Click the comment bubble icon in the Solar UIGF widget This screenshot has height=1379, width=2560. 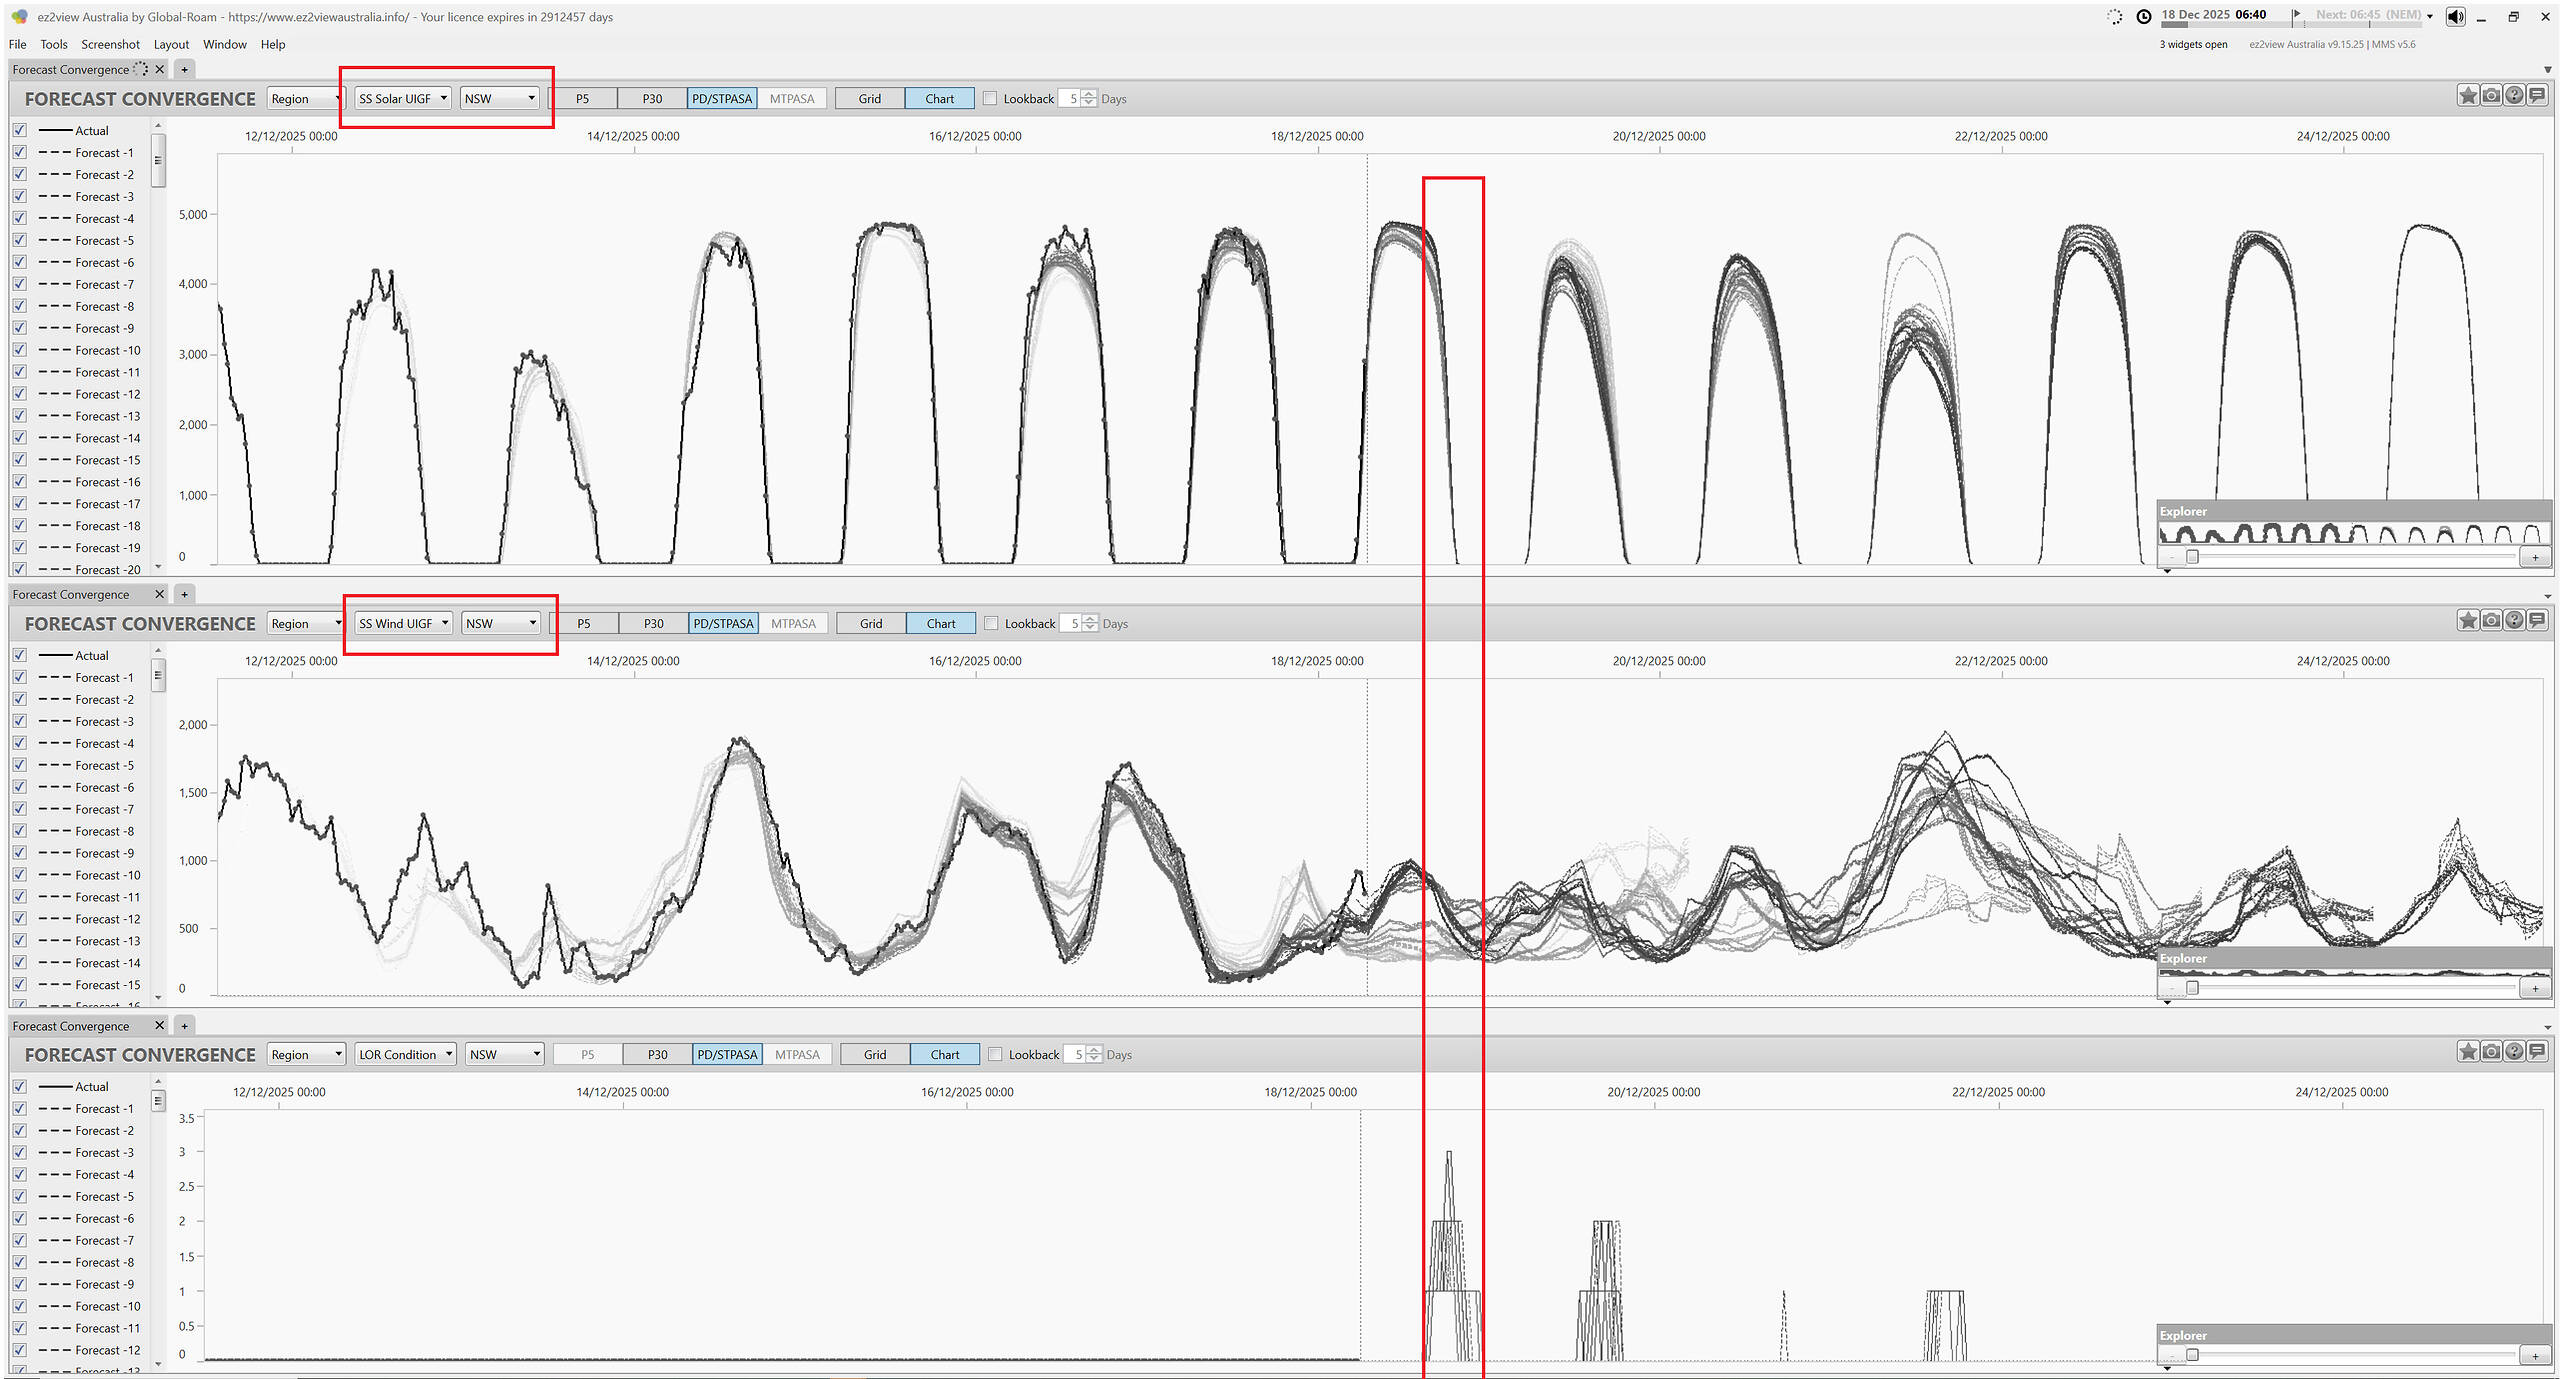click(x=2537, y=96)
